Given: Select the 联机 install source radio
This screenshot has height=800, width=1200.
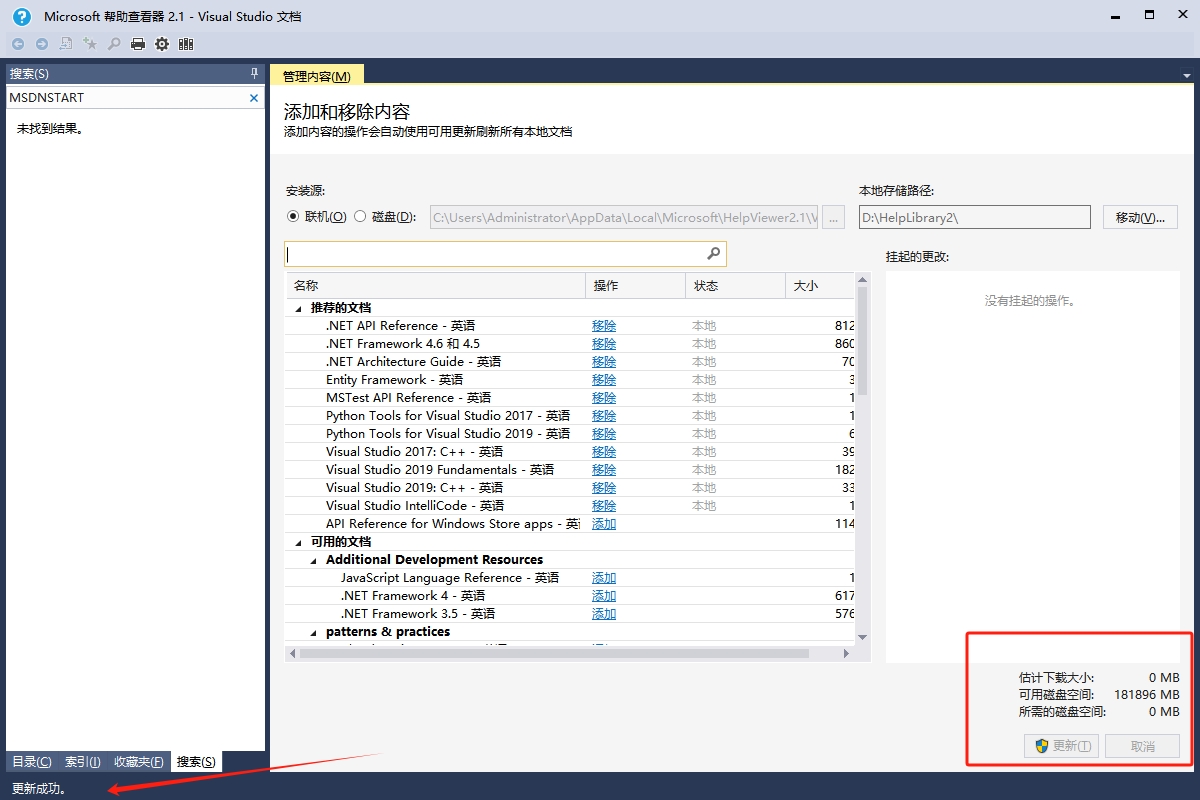Looking at the screenshot, I should (x=293, y=216).
